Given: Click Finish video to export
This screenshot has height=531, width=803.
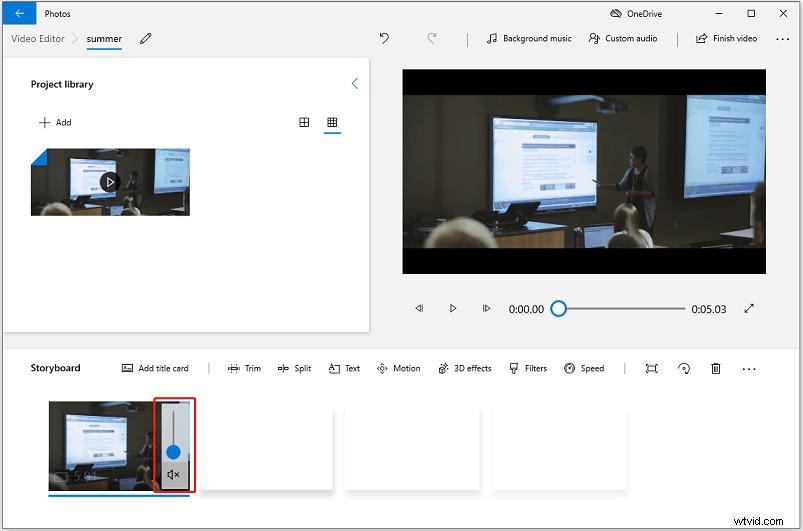Looking at the screenshot, I should tap(726, 38).
